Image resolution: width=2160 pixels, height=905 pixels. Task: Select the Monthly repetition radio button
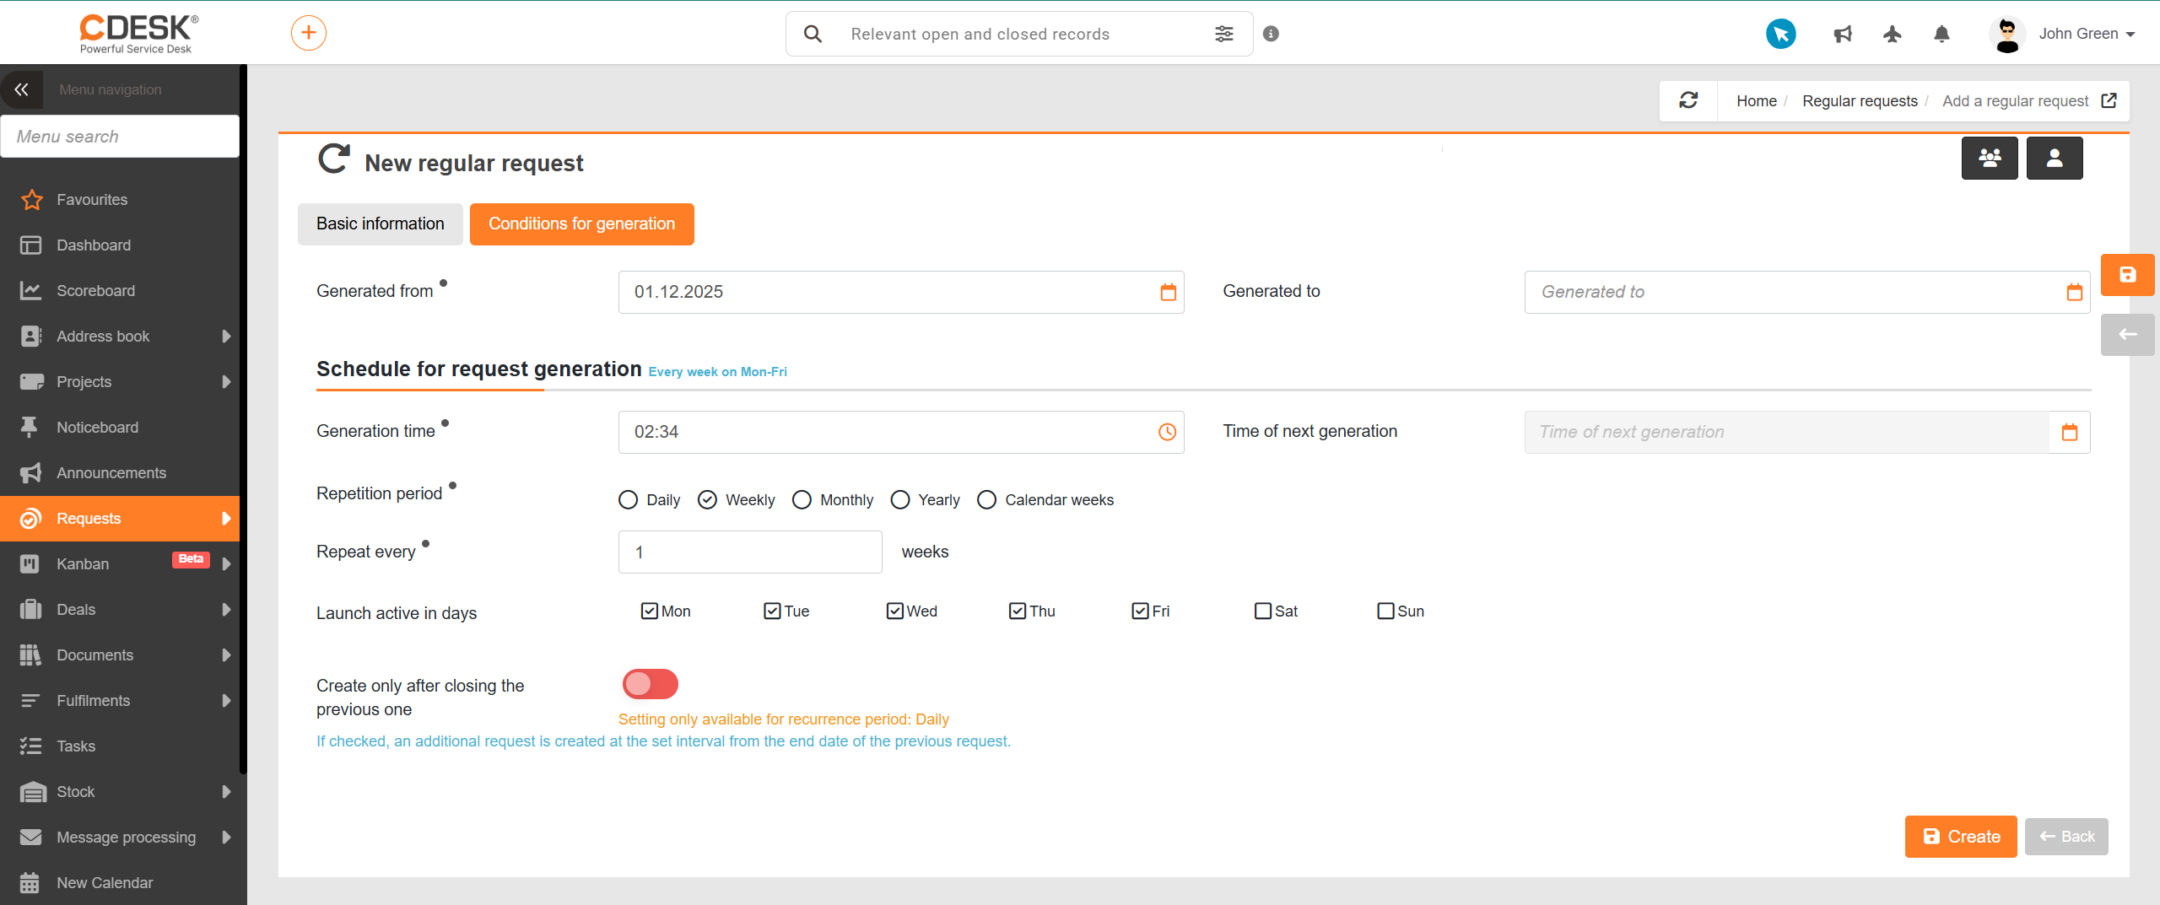[802, 500]
